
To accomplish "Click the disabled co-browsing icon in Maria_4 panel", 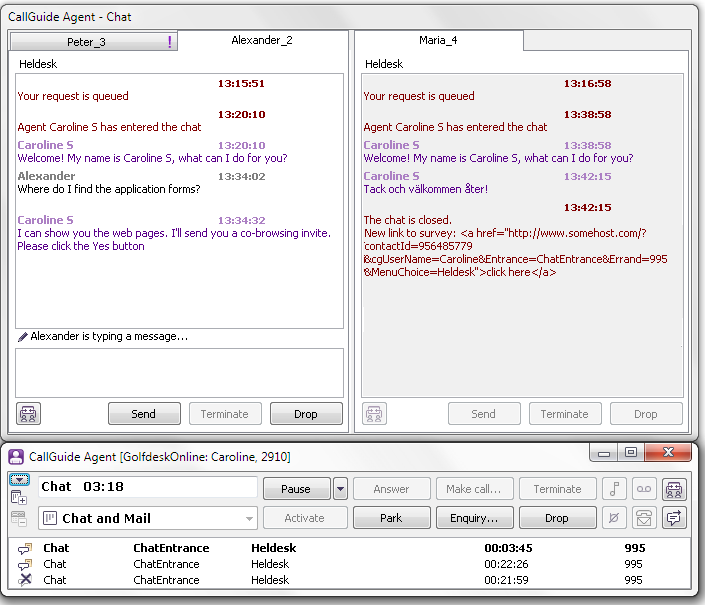I will (x=374, y=414).
